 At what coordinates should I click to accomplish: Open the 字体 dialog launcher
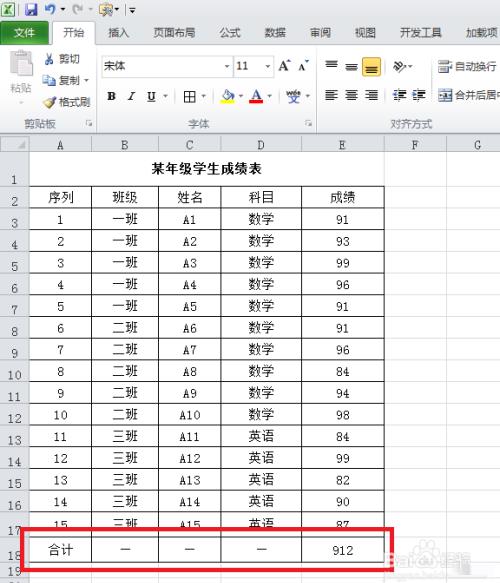[308, 123]
